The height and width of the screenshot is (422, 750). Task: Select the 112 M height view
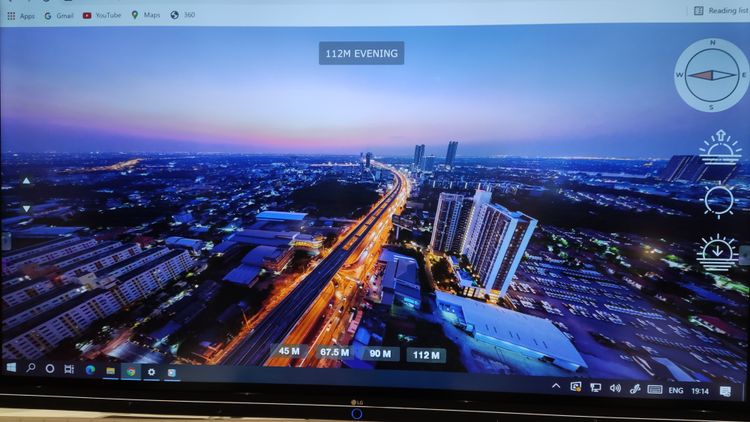[426, 355]
